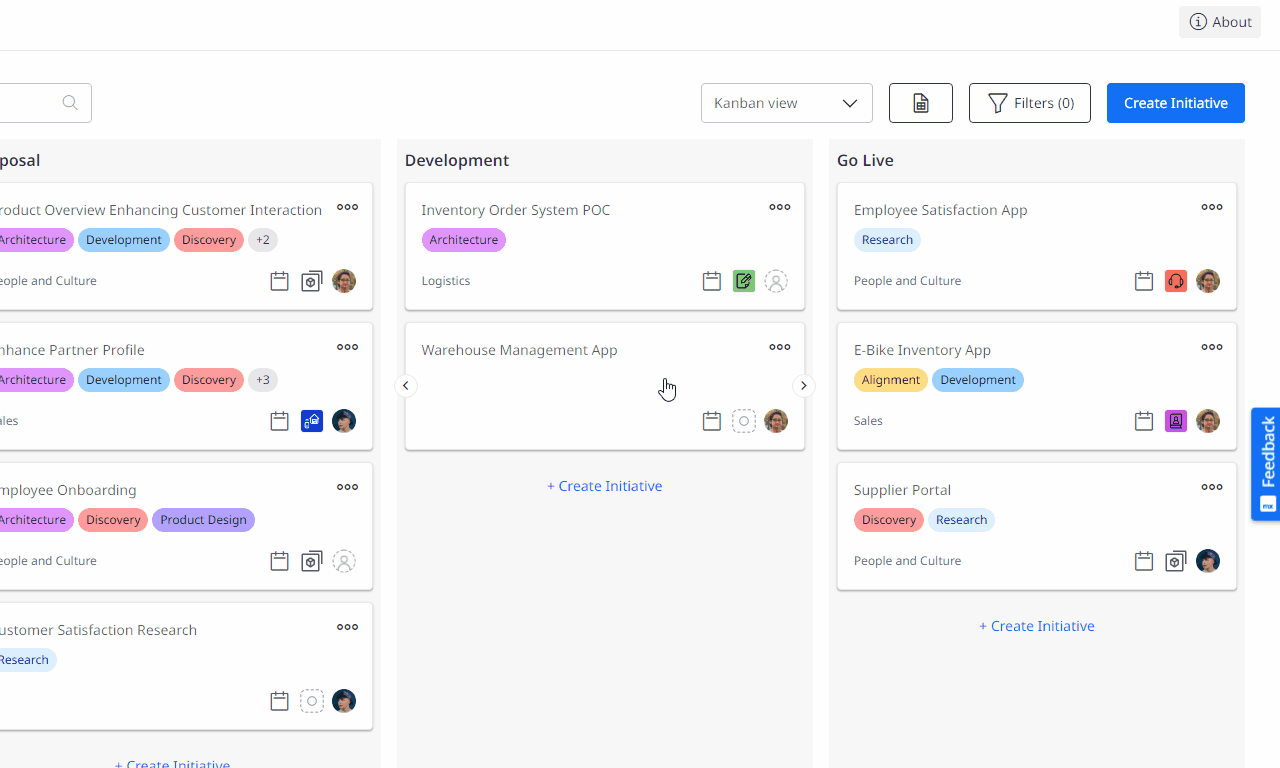1280x768 pixels.
Task: Open the options menu for Customer Satisfaction Research
Action: coord(347,627)
